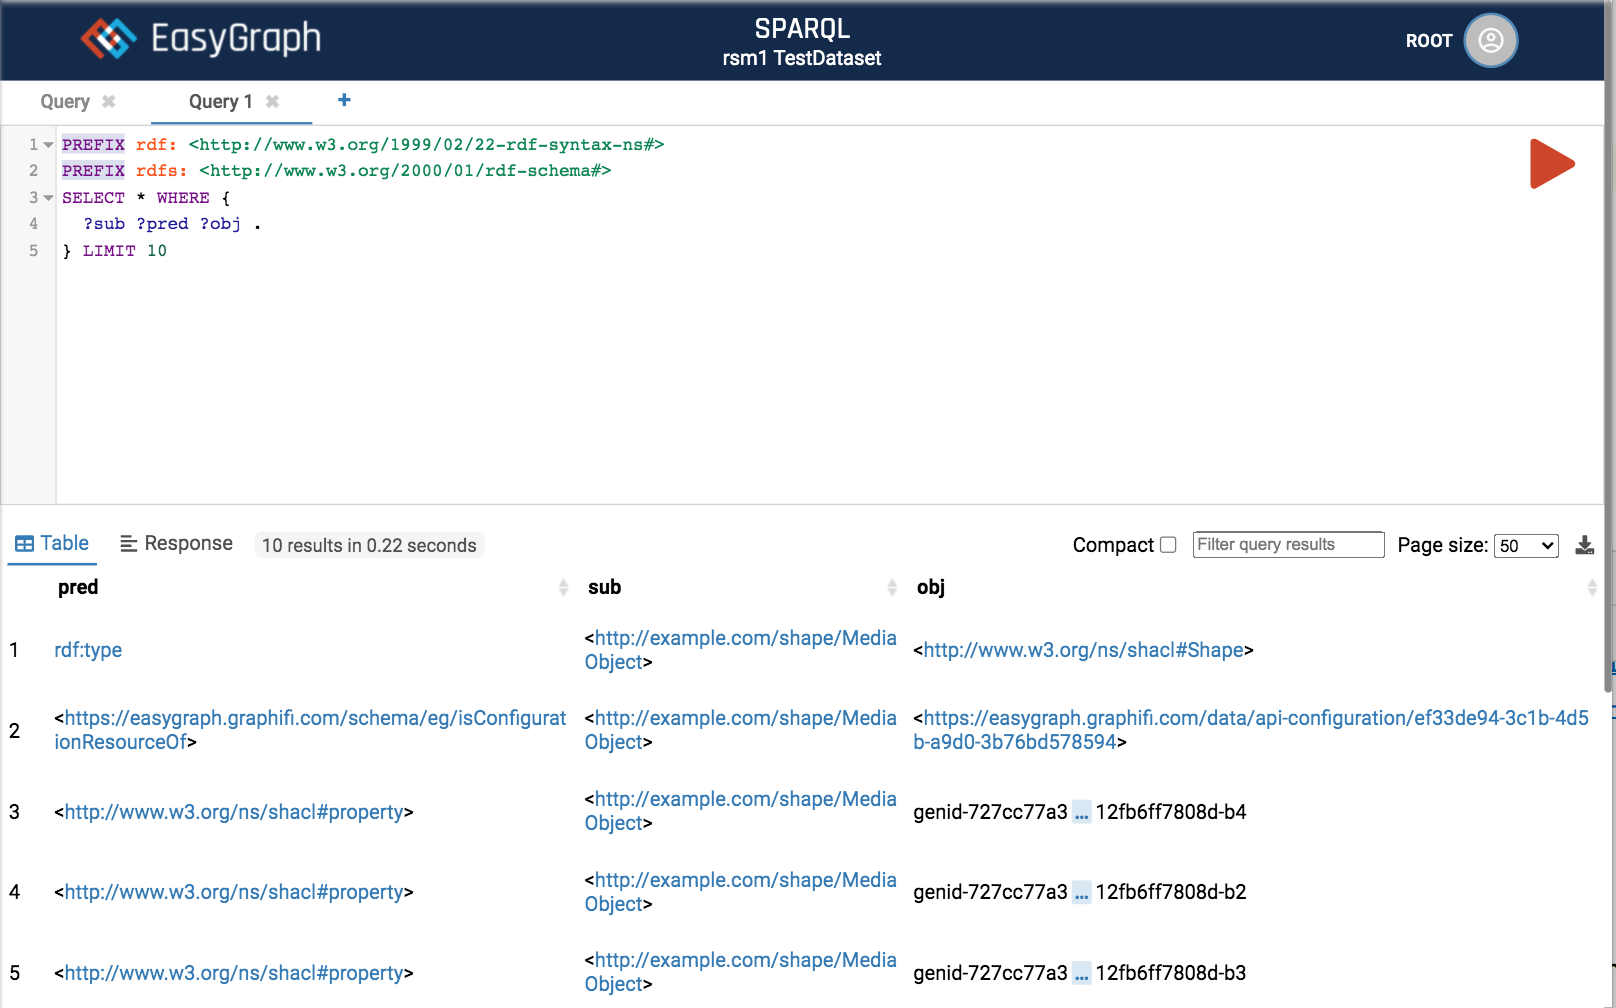
Task: Run the SPARQL query with play button
Action: (x=1551, y=164)
